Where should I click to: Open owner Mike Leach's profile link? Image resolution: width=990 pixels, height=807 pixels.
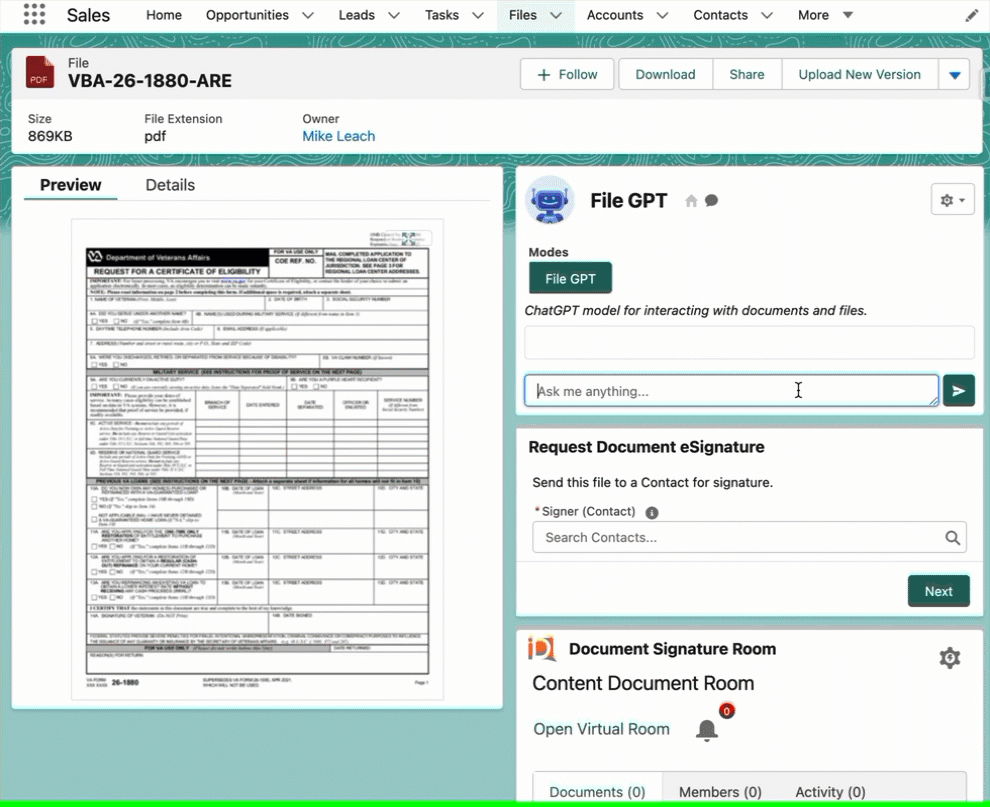(338, 136)
